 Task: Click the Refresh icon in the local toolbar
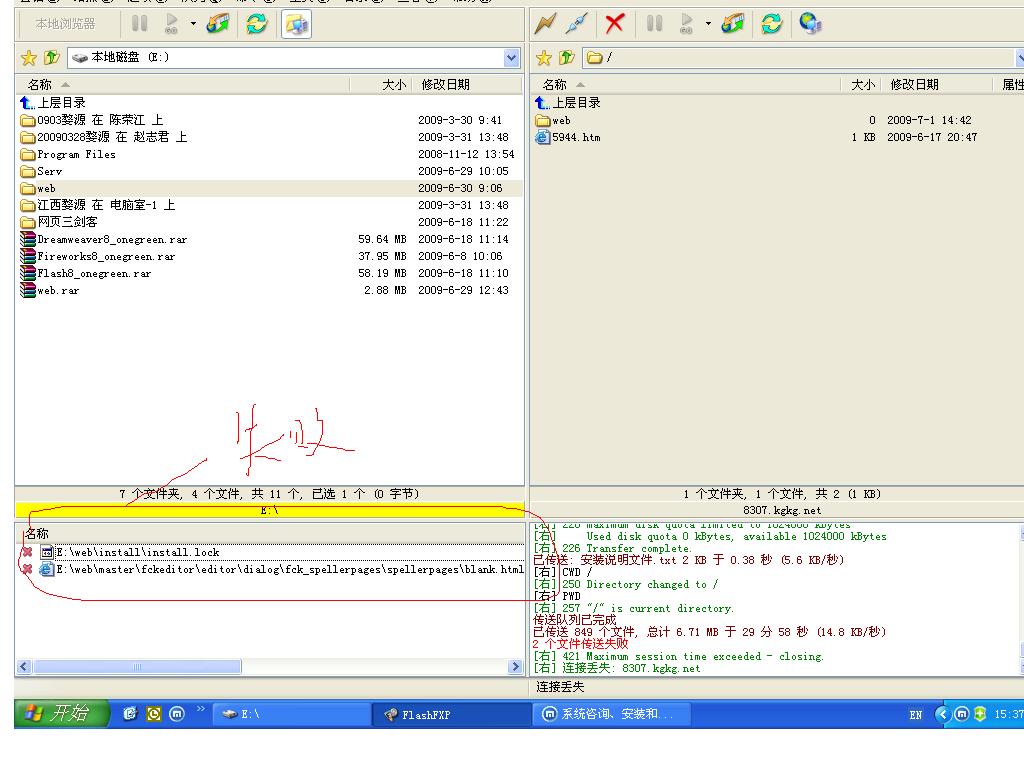point(257,23)
